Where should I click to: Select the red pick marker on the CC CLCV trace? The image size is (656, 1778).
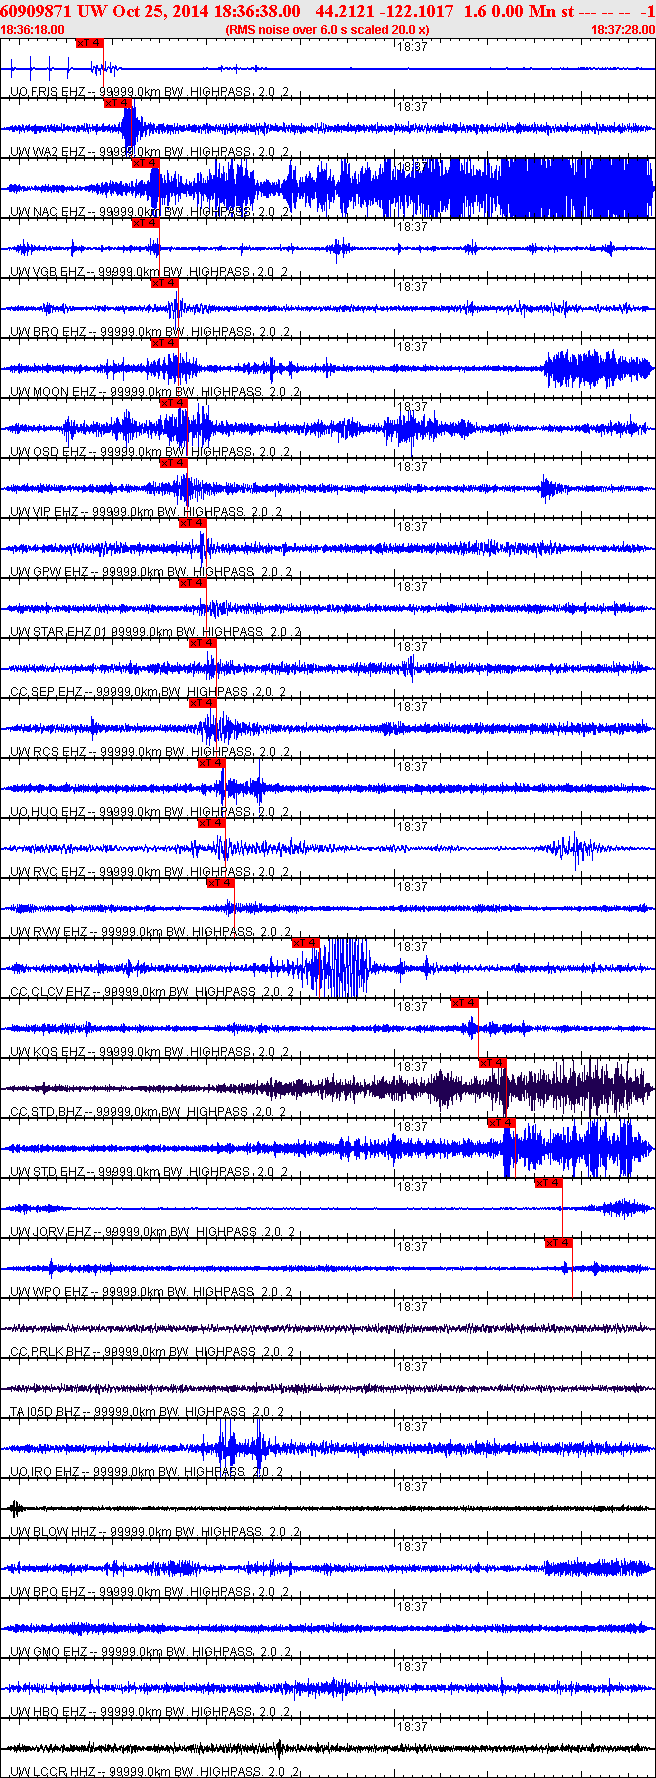tap(305, 943)
